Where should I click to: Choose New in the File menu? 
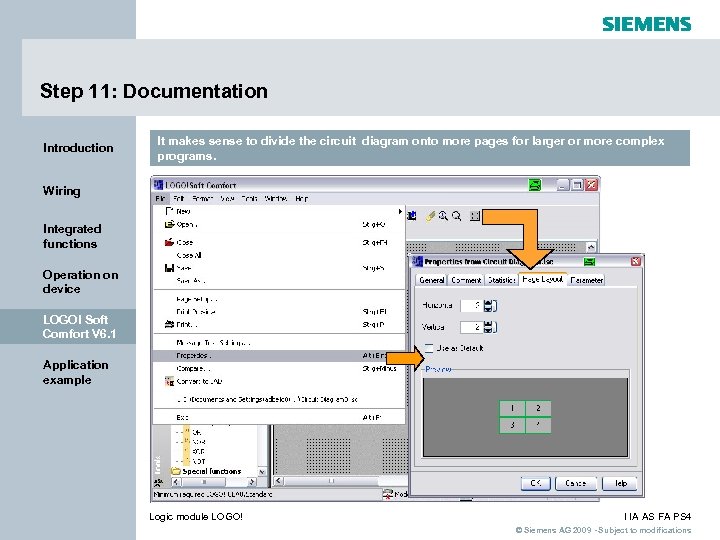(x=279, y=211)
